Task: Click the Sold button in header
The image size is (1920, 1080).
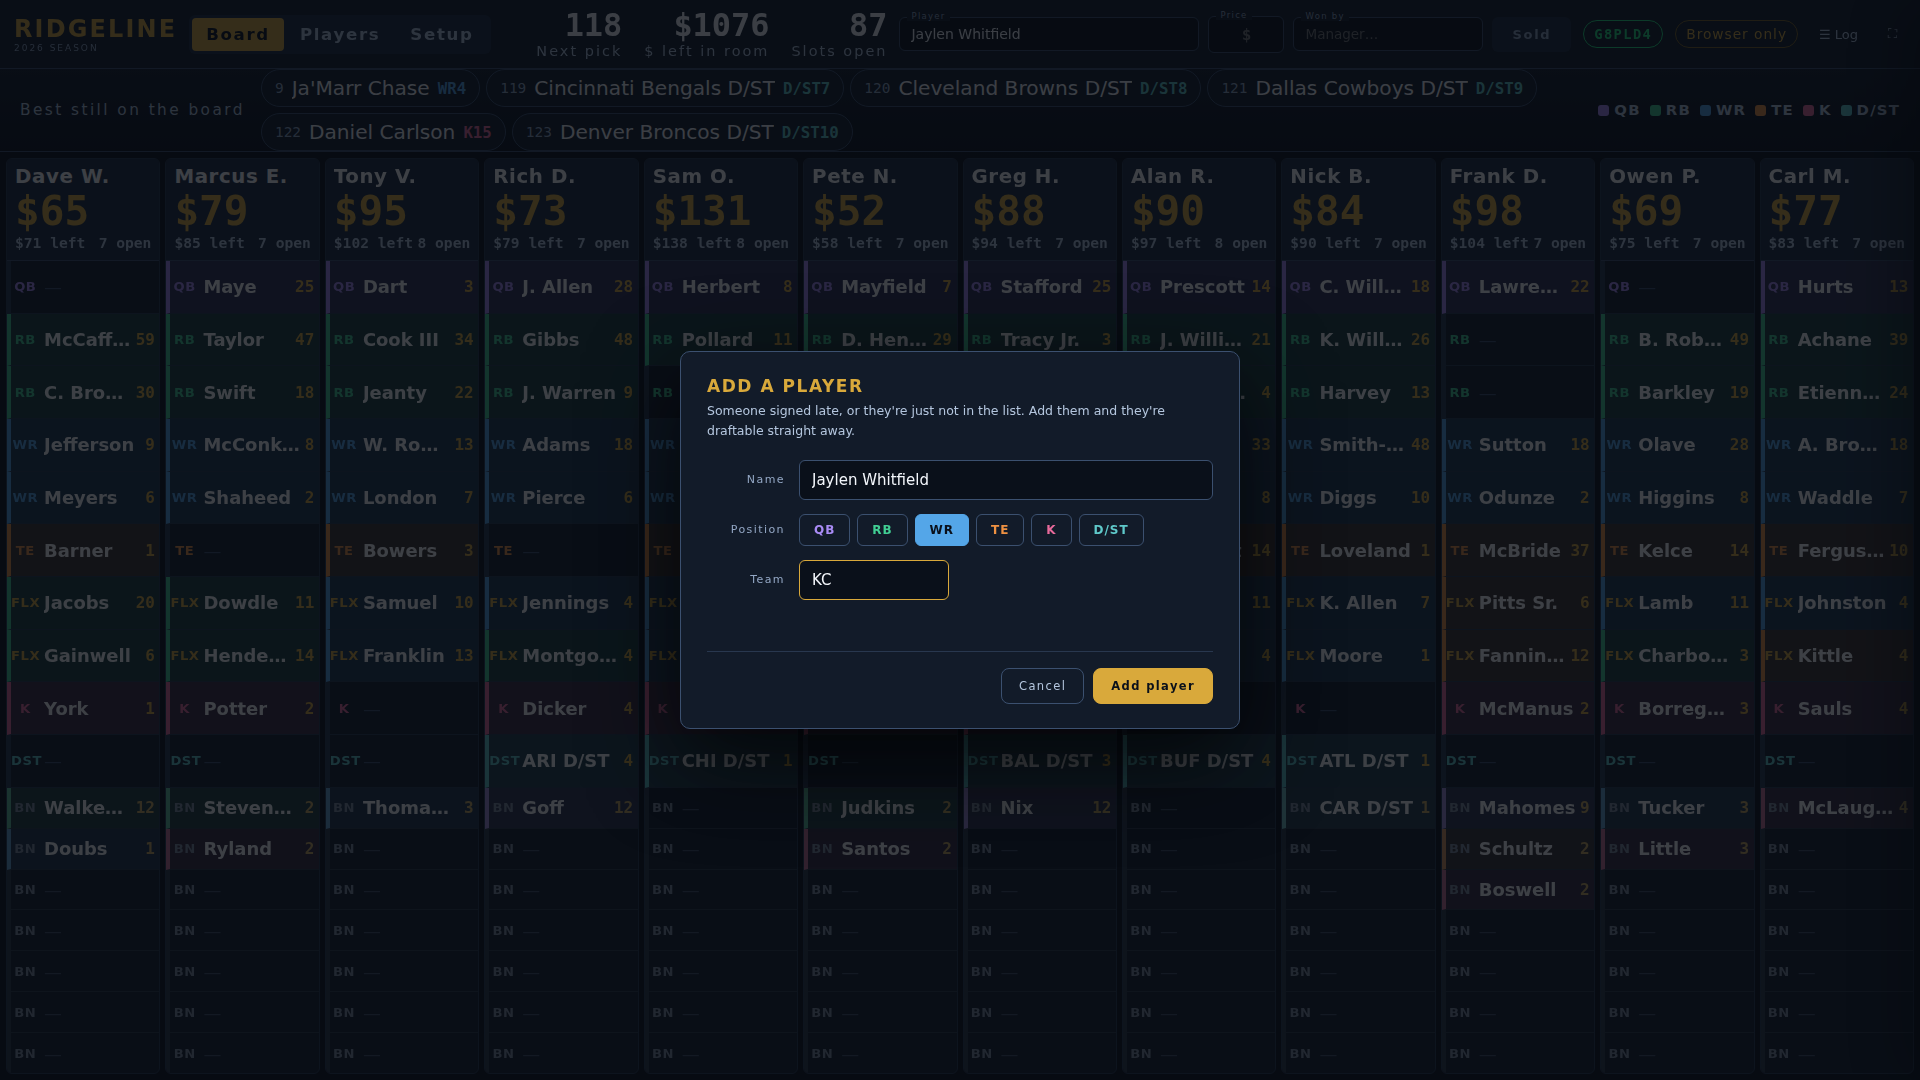Action: (1531, 34)
